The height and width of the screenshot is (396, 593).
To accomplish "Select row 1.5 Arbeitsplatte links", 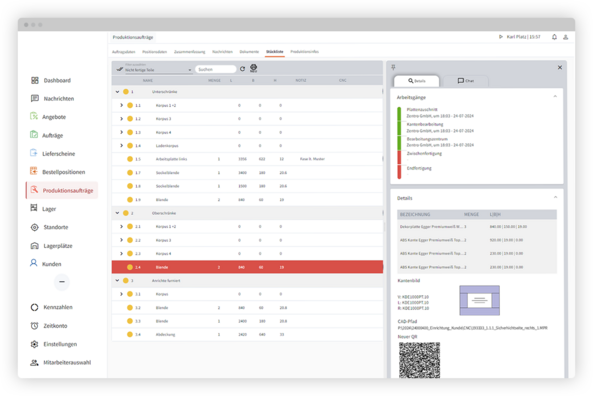I will [247, 159].
